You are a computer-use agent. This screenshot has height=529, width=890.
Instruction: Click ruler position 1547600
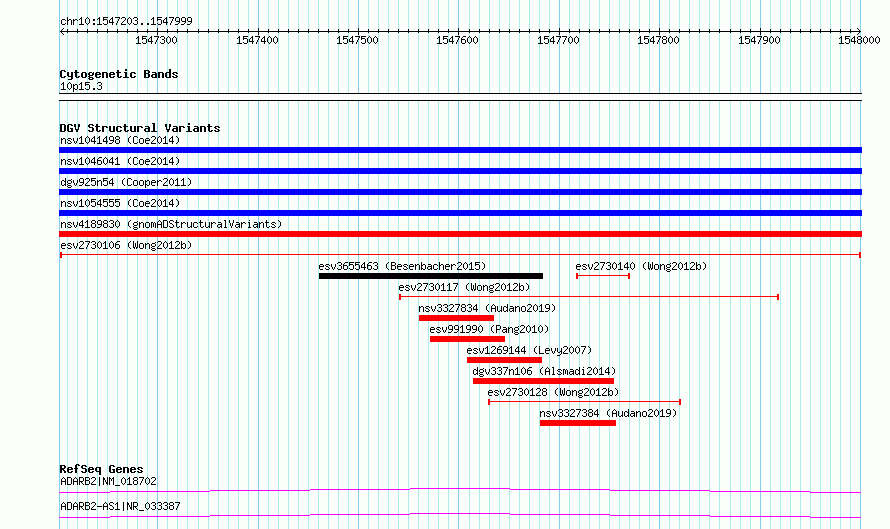coord(457,40)
